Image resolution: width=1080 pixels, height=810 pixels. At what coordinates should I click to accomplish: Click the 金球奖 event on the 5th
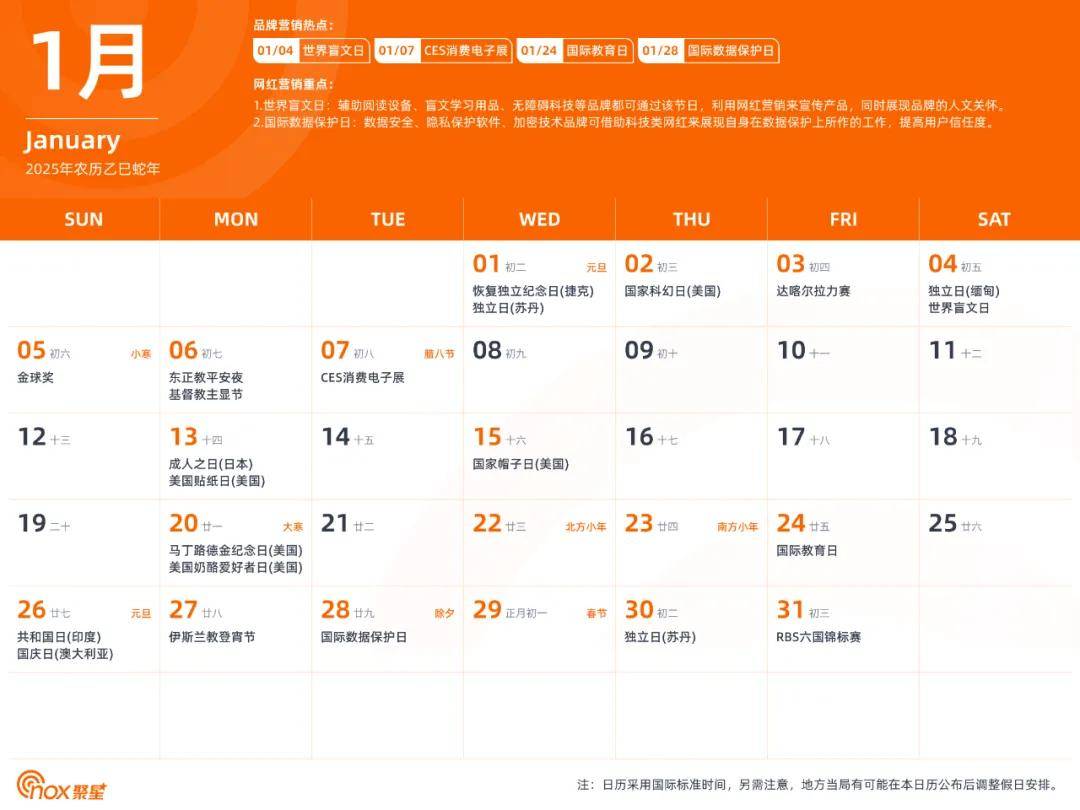tap(37, 378)
